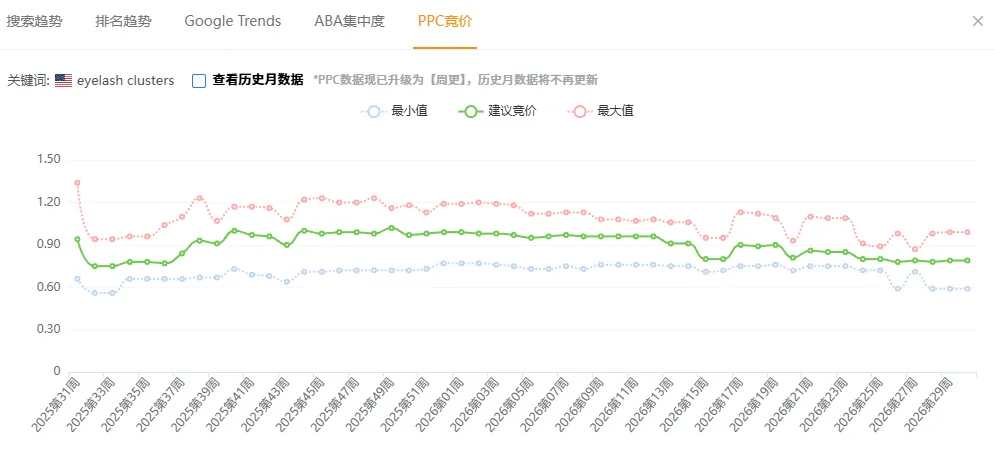Viewport: 994px width, 459px height.
Task: Toggle the 最大值 legend series
Action: (x=600, y=111)
